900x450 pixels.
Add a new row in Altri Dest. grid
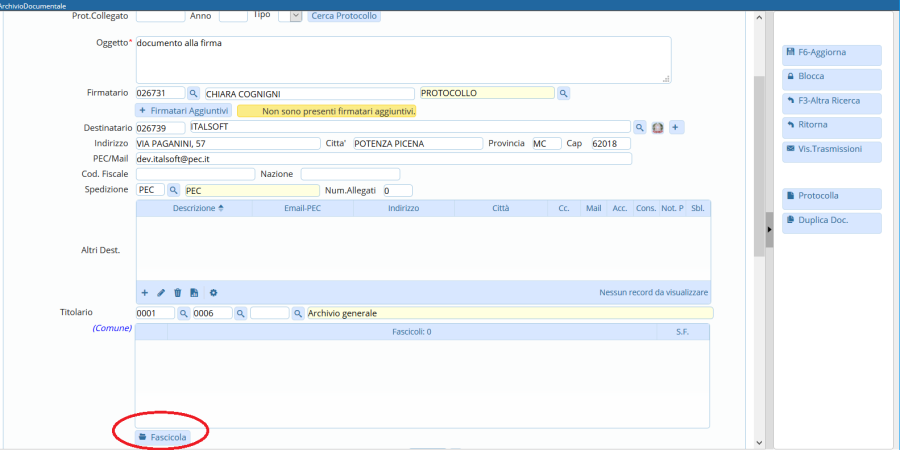(144, 292)
